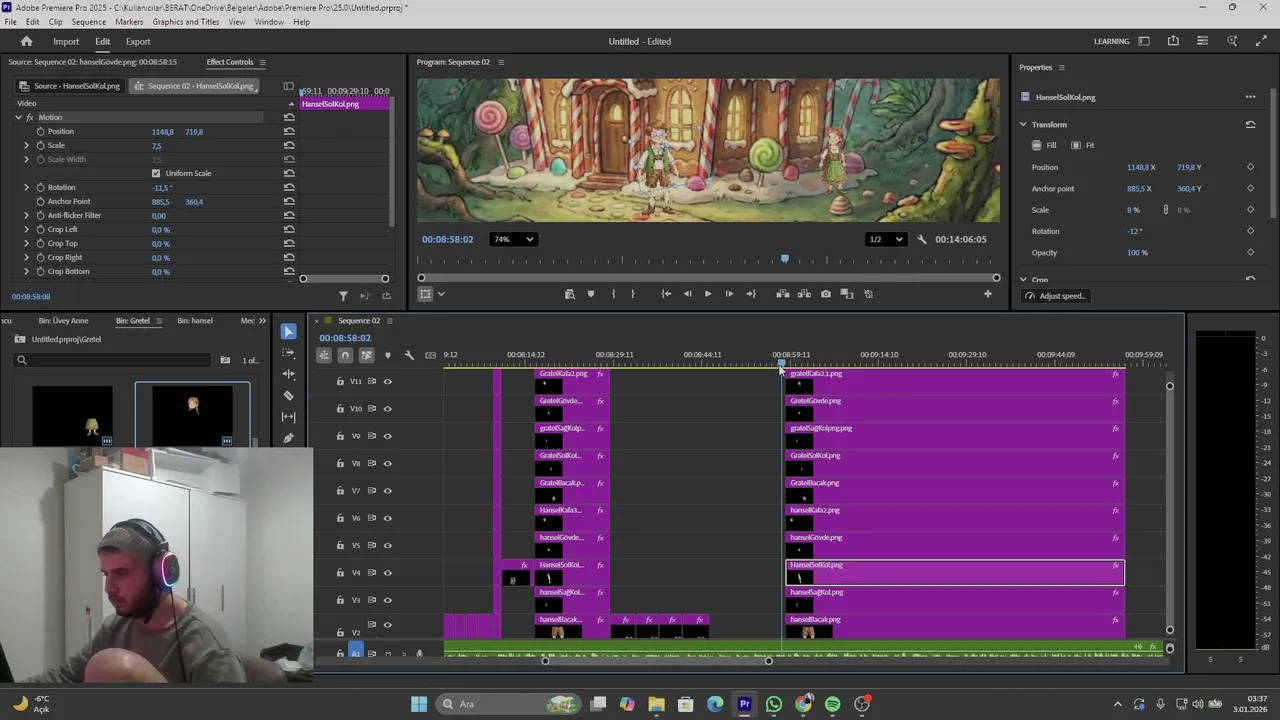Open the LEARNING workspace link
The height and width of the screenshot is (720, 1280).
coord(1111,41)
